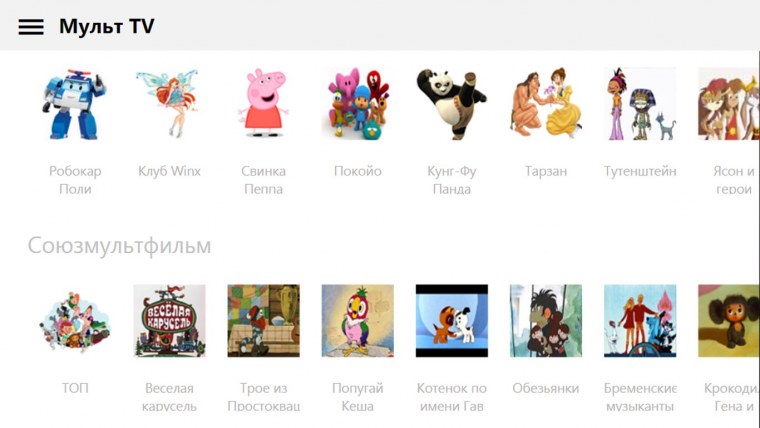Choose the Покойо characters thumbnail
The height and width of the screenshot is (428, 760).
(358, 103)
